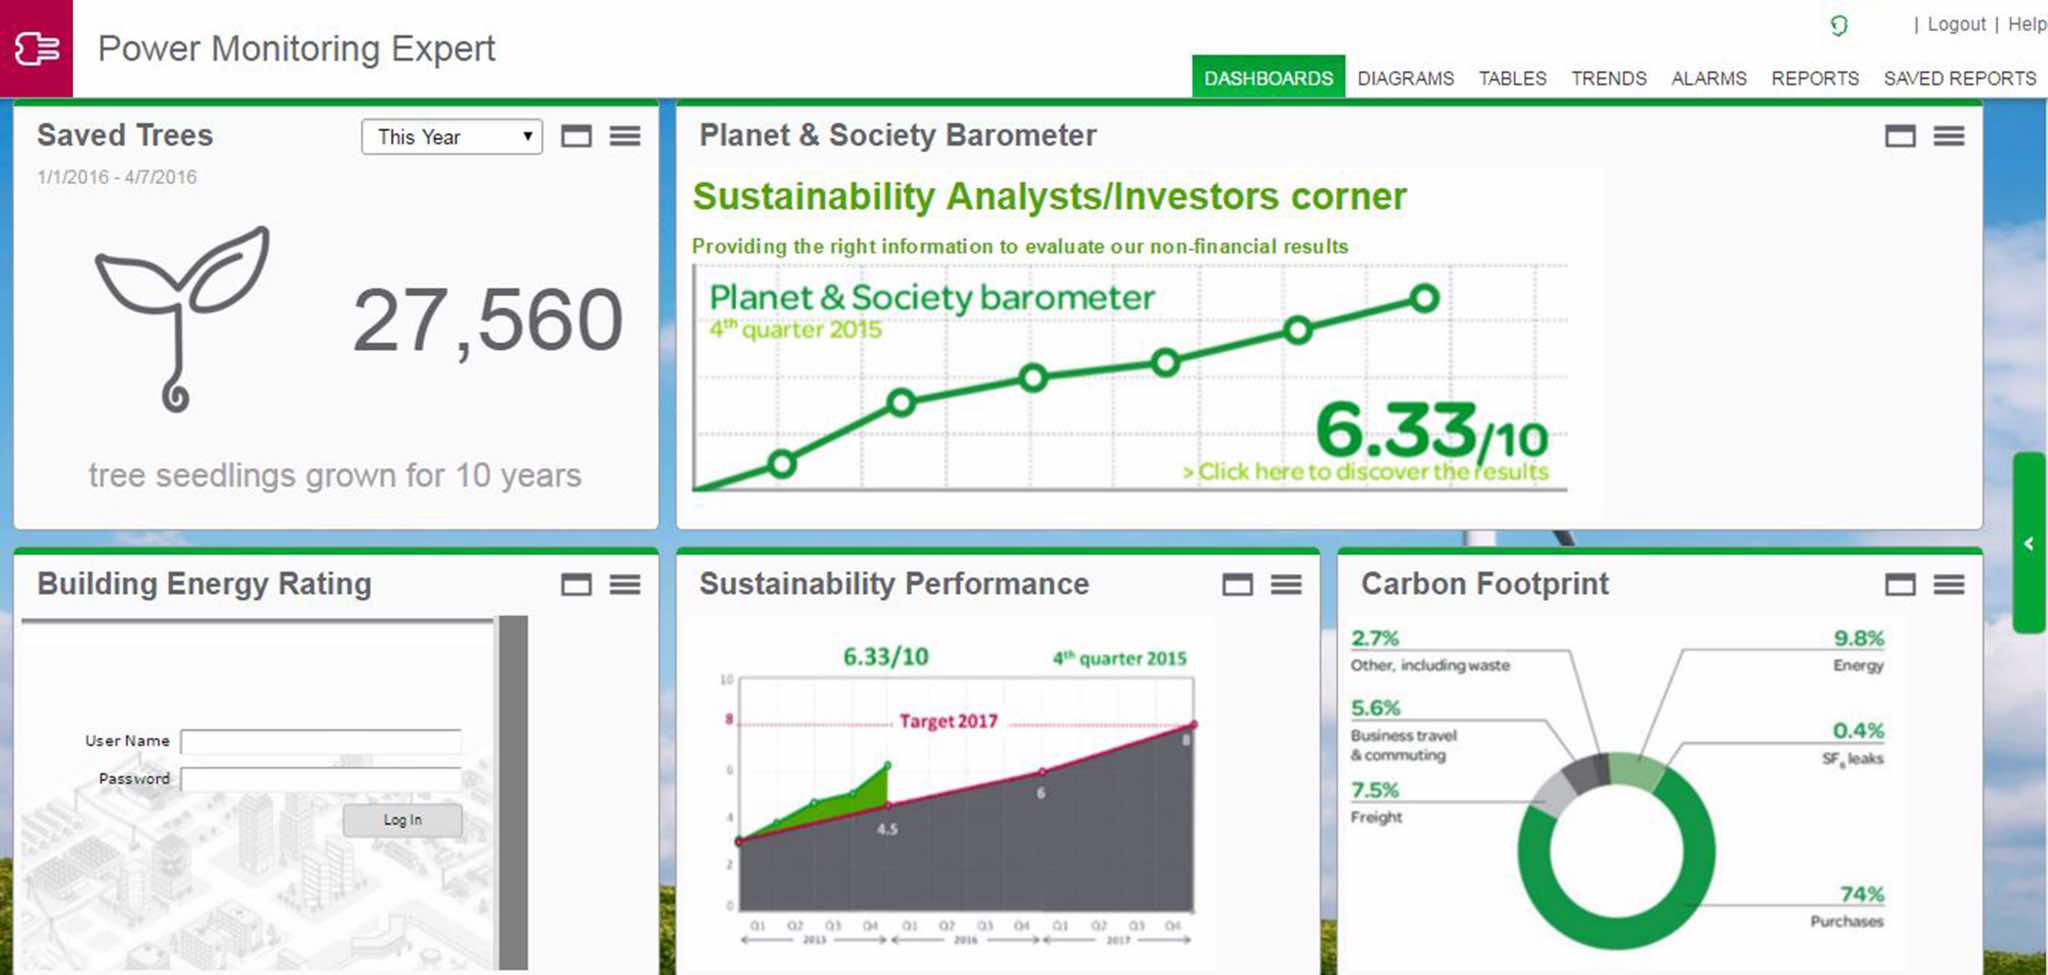Click the 27,560 saved trees value

(488, 321)
